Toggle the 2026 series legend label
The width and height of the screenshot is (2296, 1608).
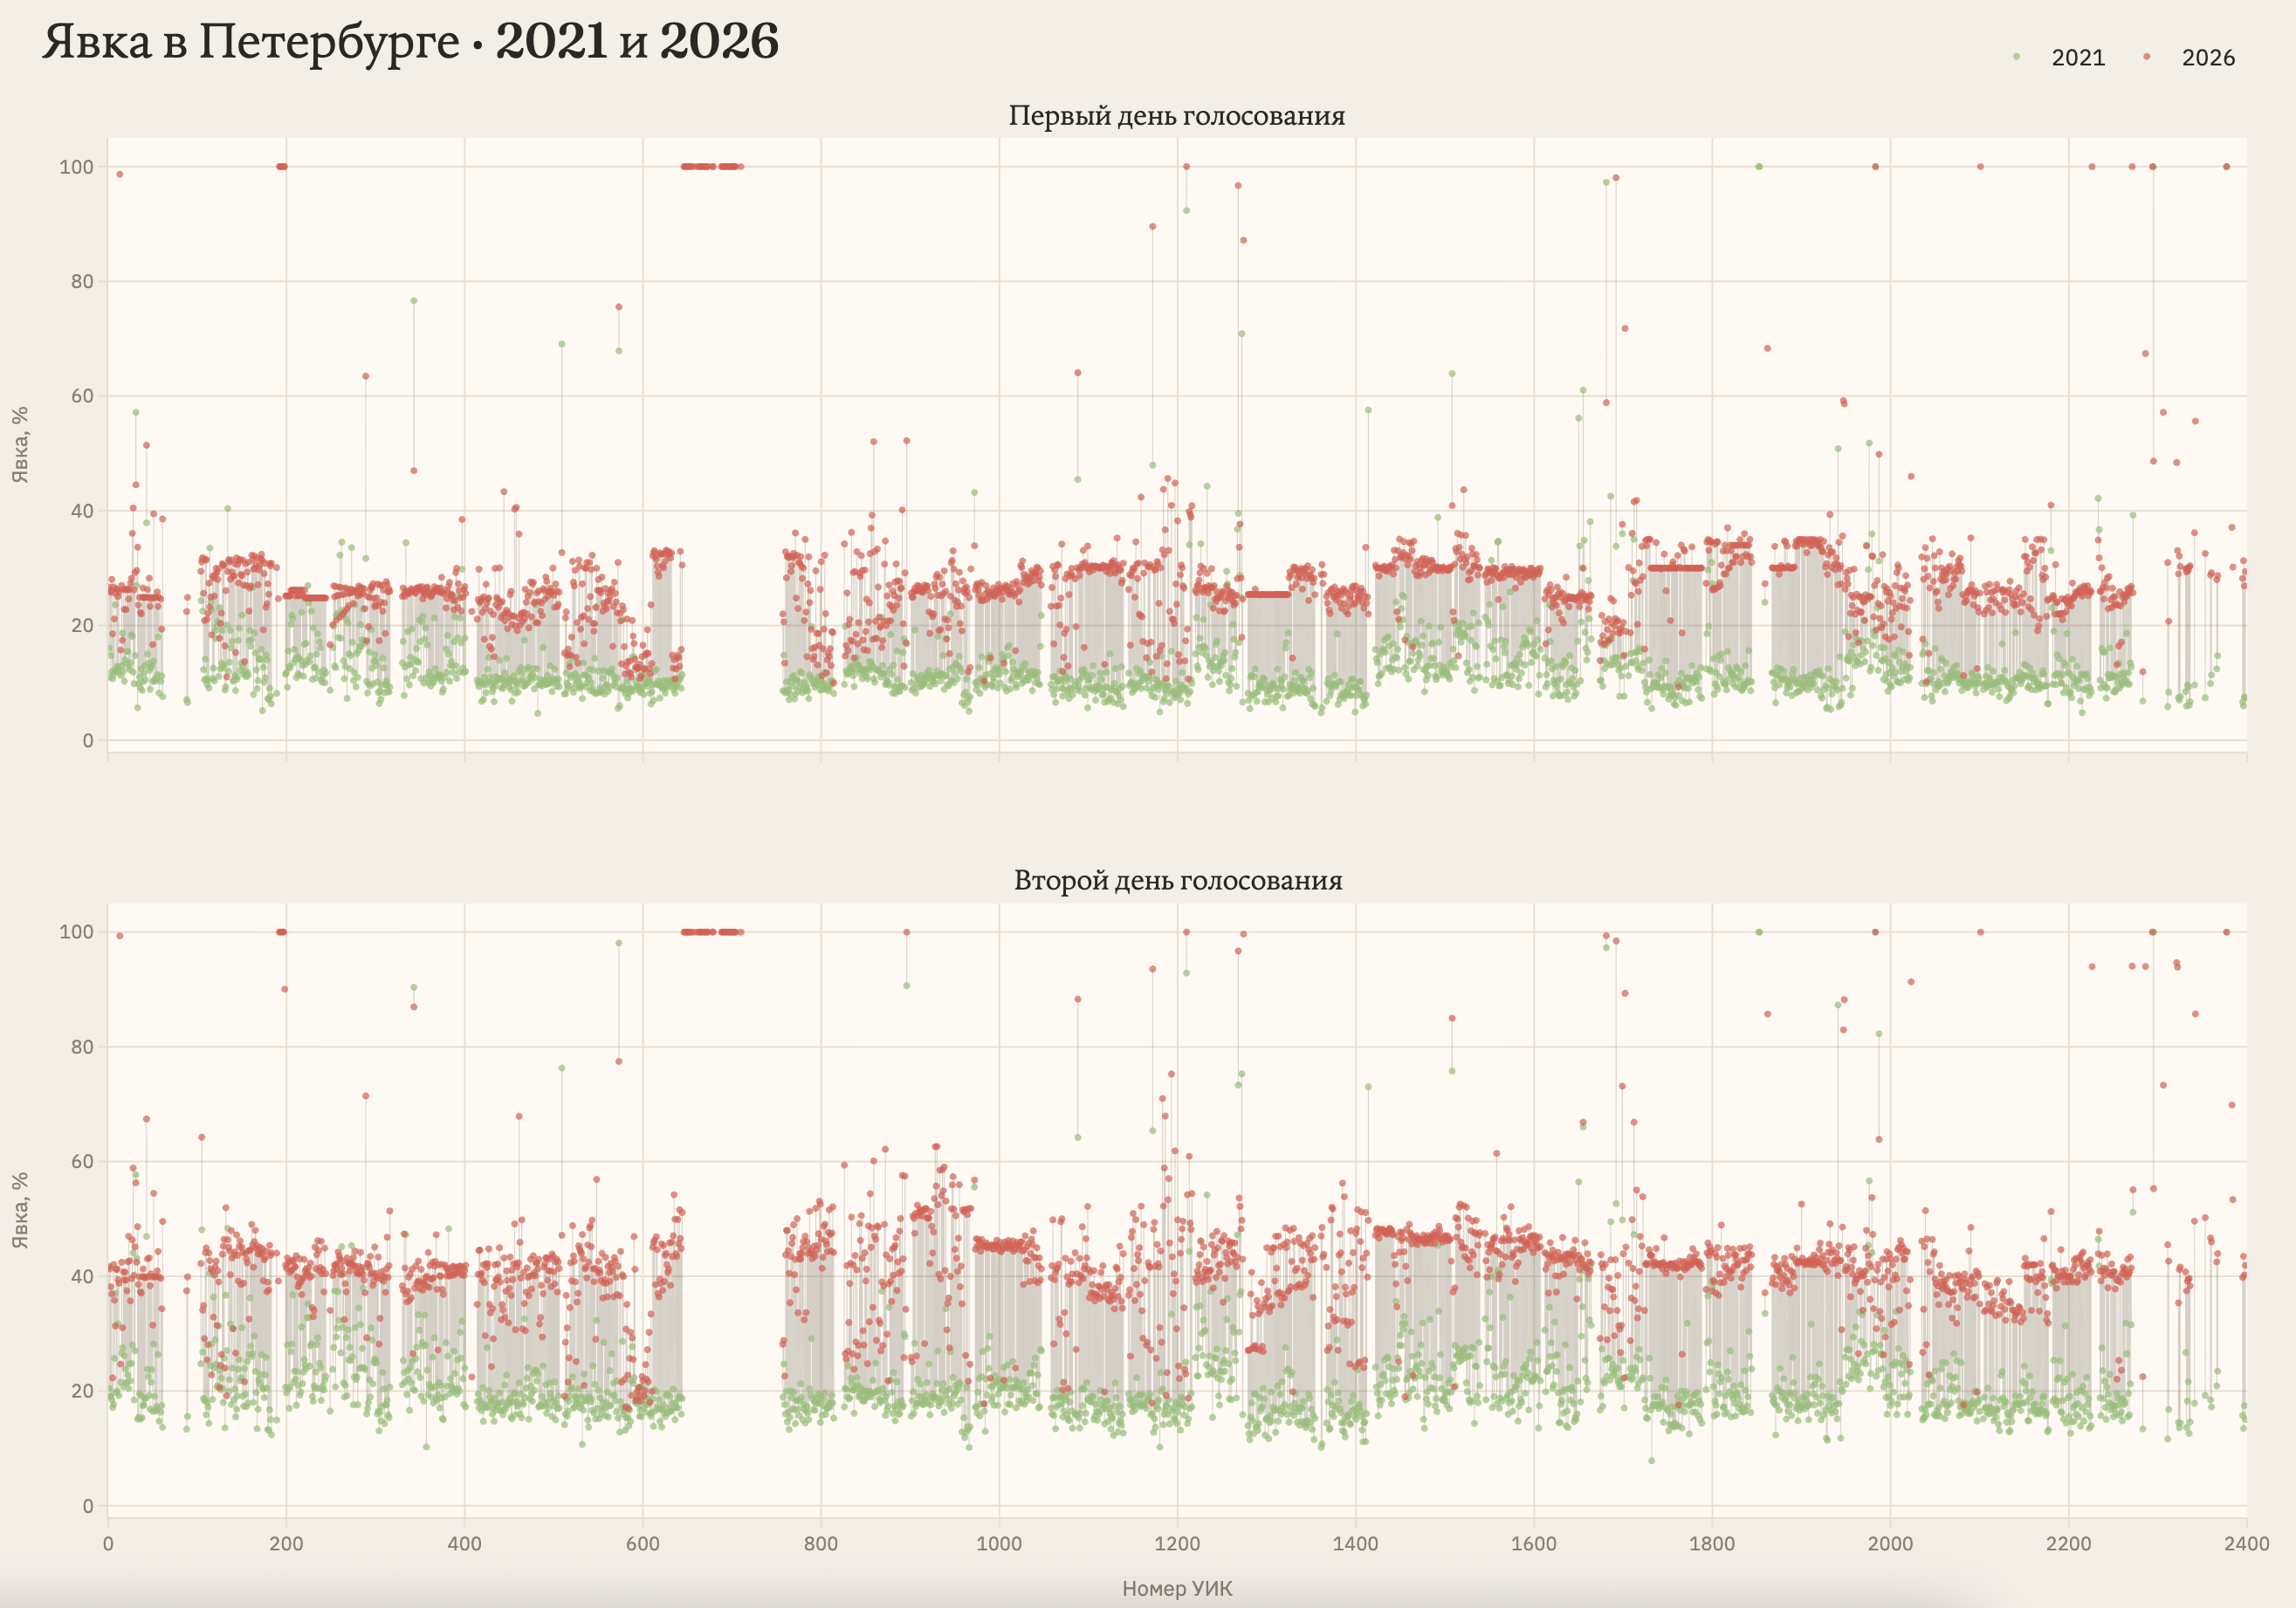click(x=2208, y=58)
